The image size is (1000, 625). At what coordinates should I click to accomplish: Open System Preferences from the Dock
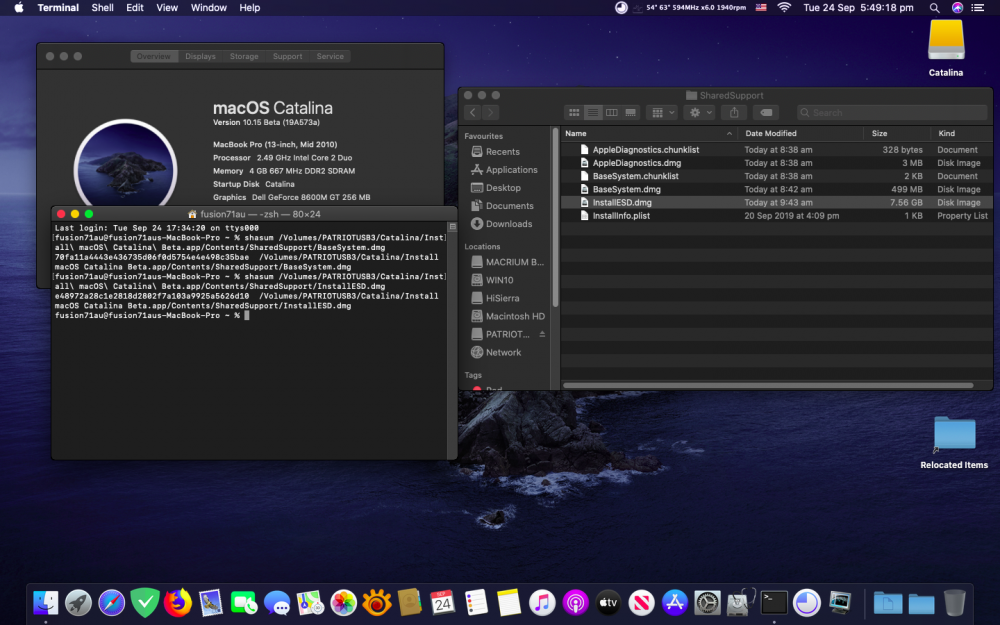click(x=707, y=603)
